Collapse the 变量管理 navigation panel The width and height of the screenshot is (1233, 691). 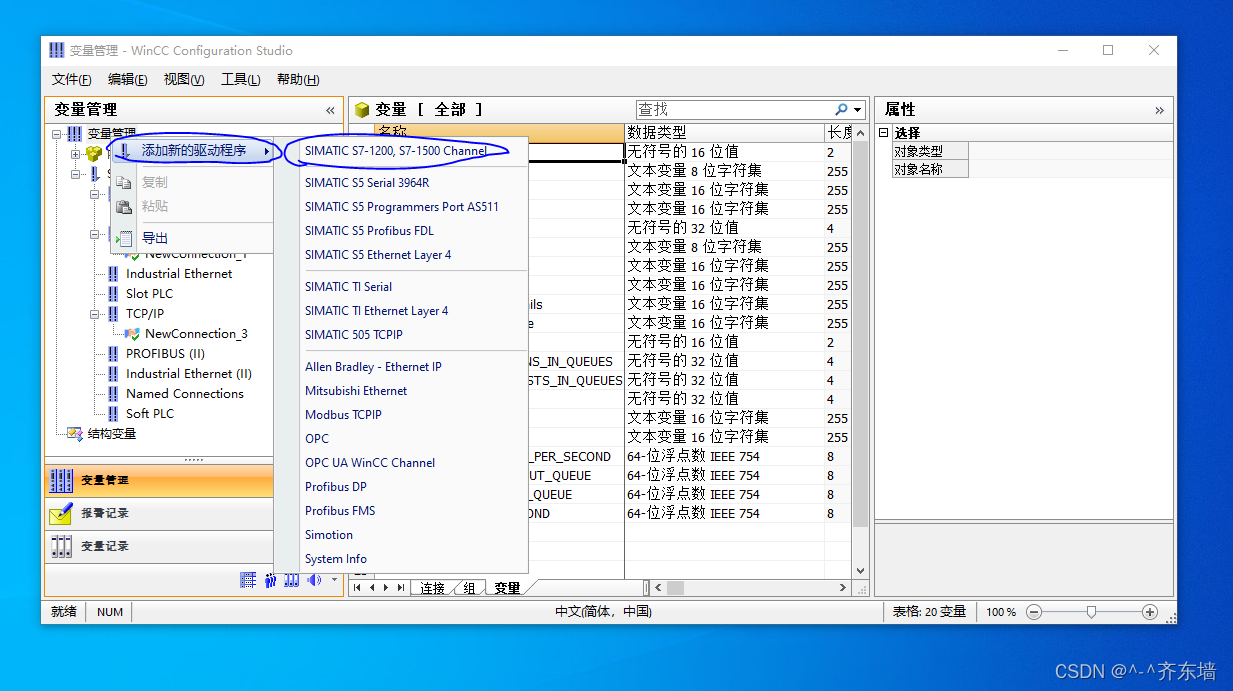(x=330, y=110)
